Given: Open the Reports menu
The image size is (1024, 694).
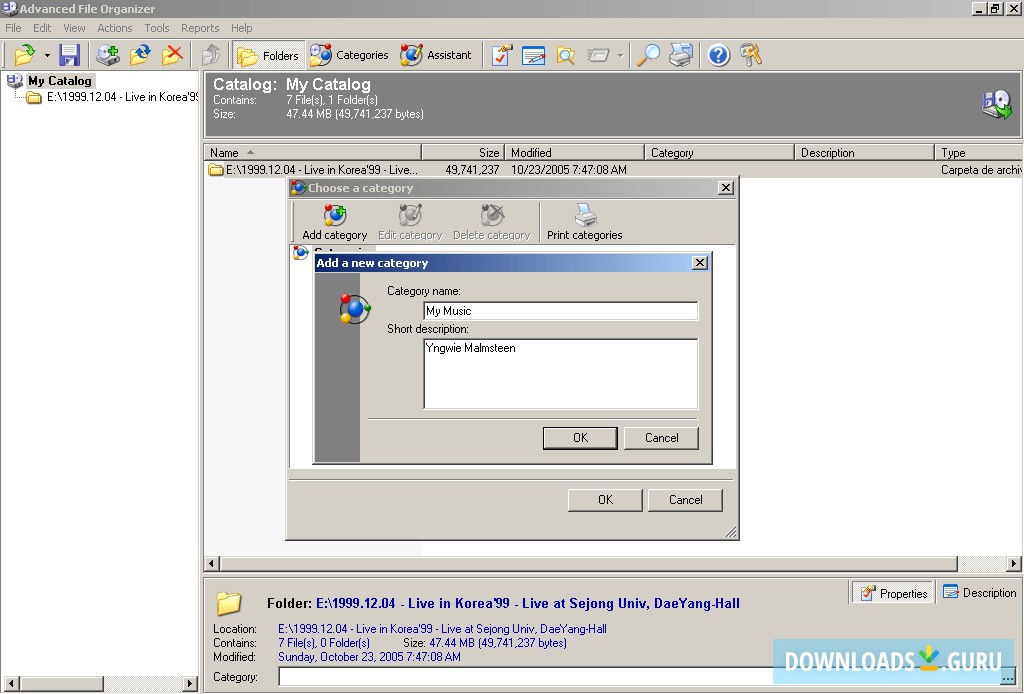Looking at the screenshot, I should (200, 28).
